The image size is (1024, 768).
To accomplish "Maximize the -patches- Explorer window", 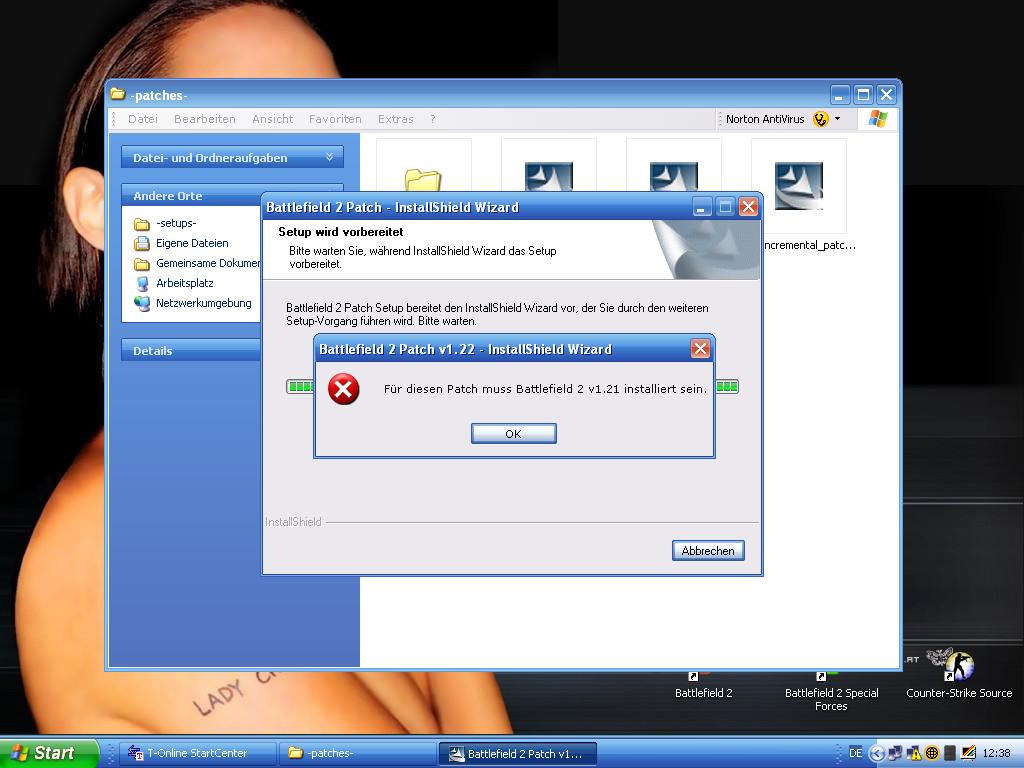I will pyautogui.click(x=863, y=95).
